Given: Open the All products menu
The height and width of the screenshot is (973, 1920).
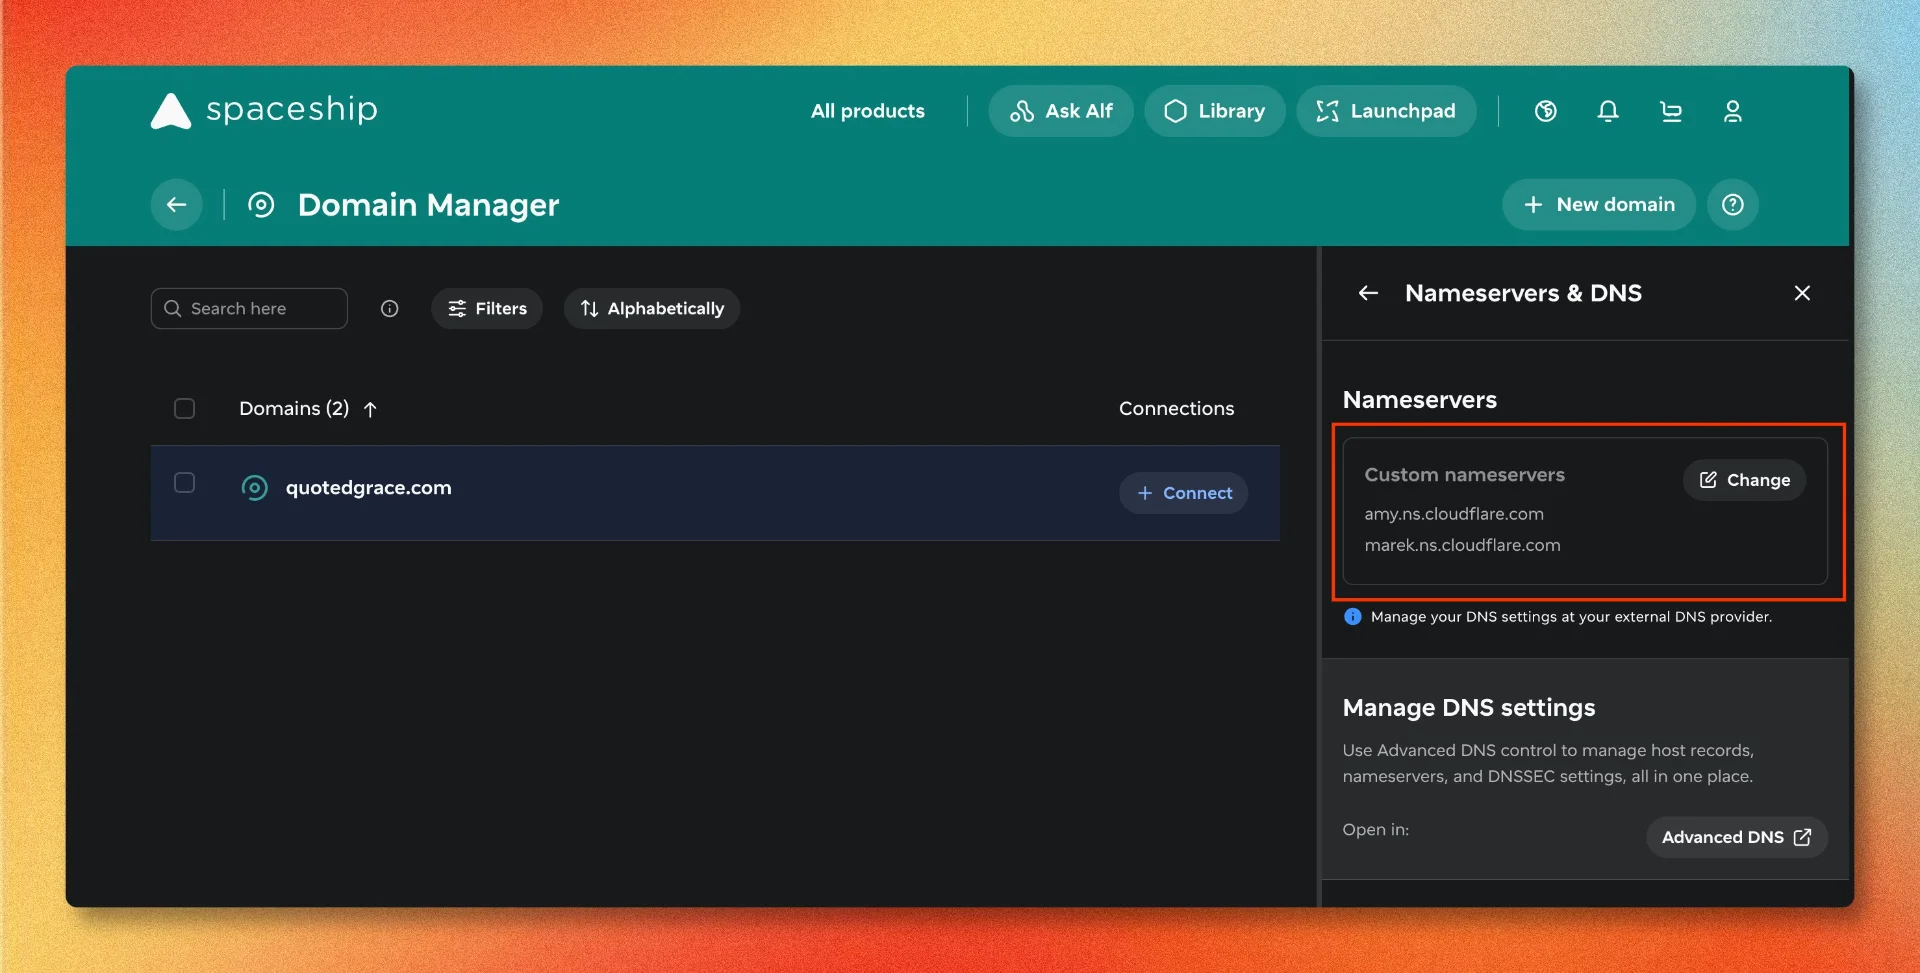Looking at the screenshot, I should [867, 111].
